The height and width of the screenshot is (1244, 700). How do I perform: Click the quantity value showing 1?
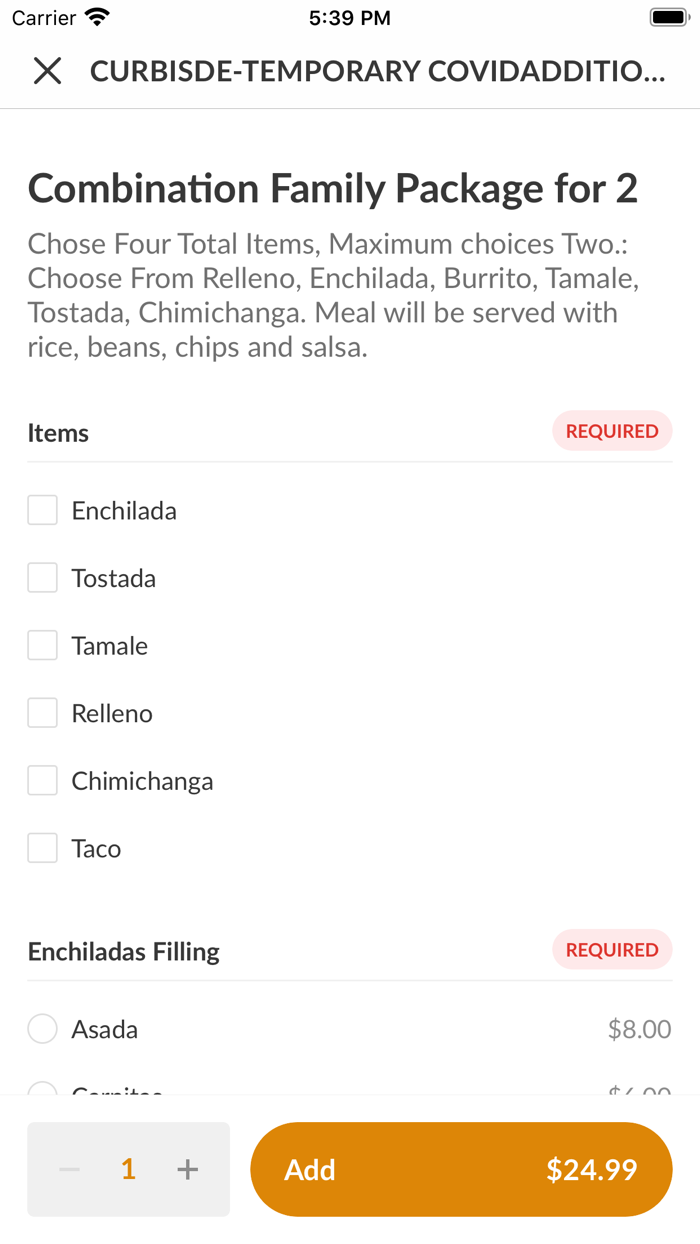tap(127, 1169)
